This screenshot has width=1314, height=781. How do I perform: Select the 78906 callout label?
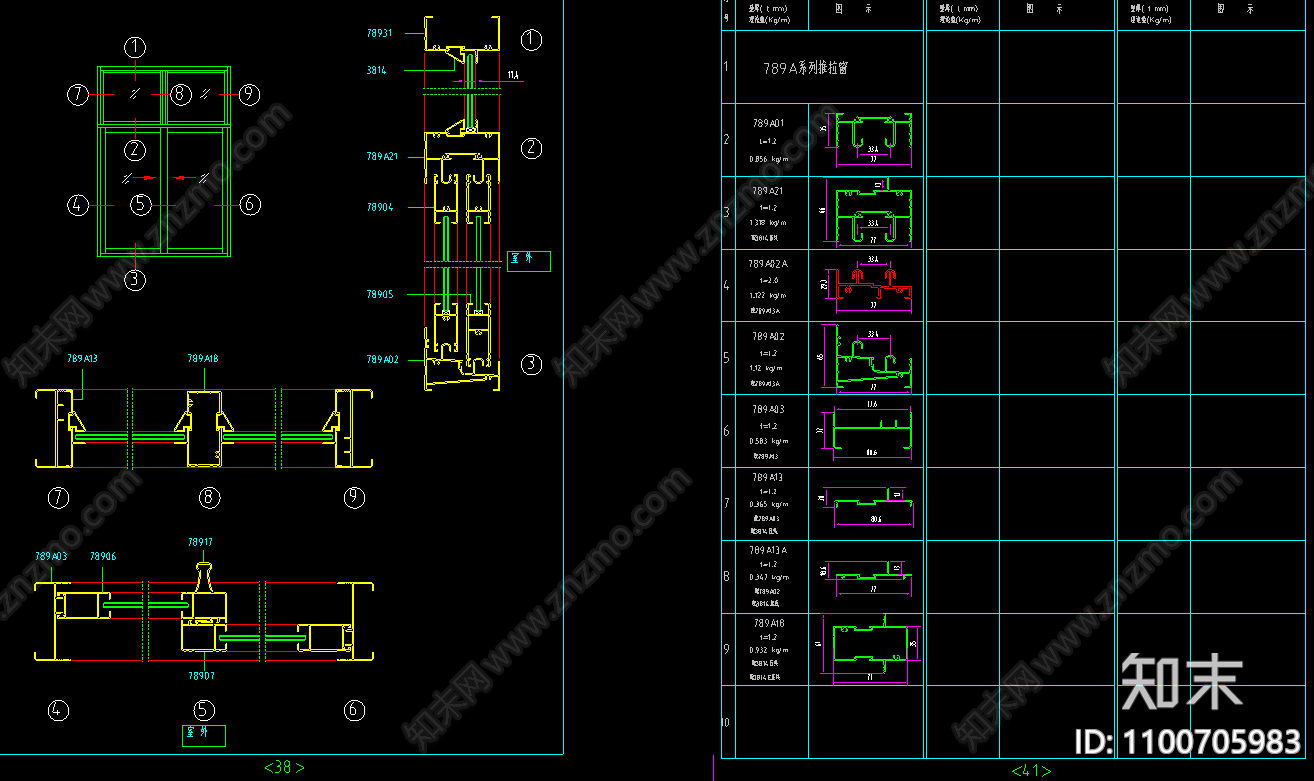pos(103,556)
